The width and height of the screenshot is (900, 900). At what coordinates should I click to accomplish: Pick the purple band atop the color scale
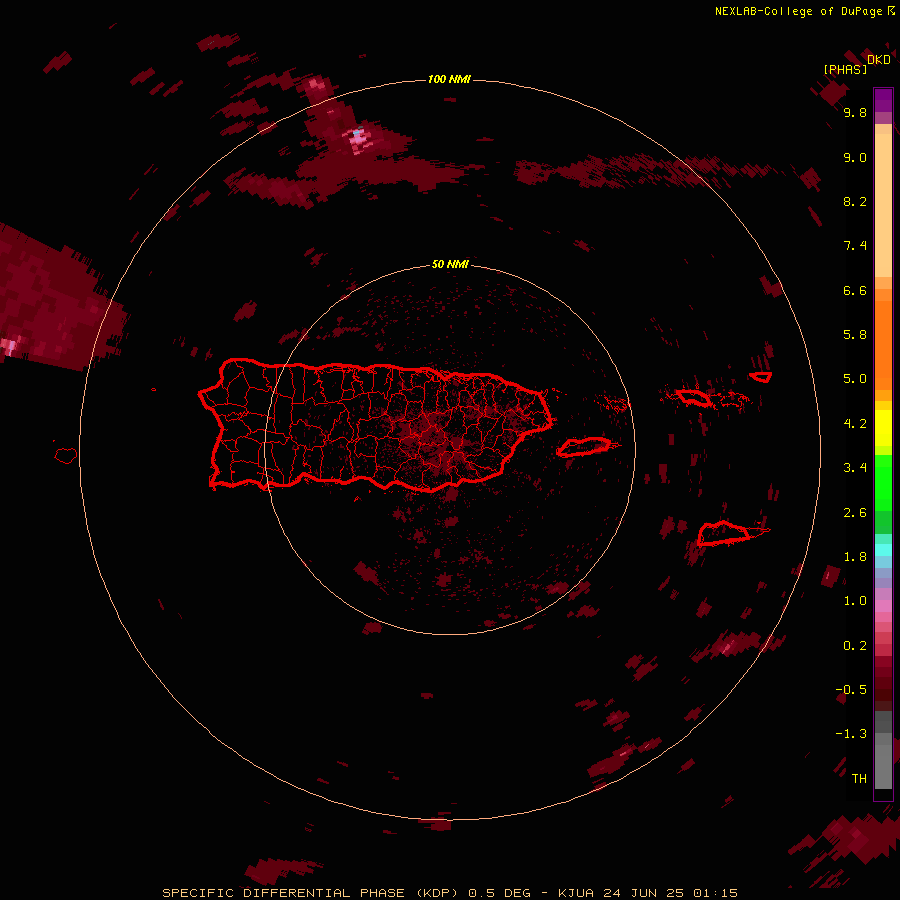(883, 100)
